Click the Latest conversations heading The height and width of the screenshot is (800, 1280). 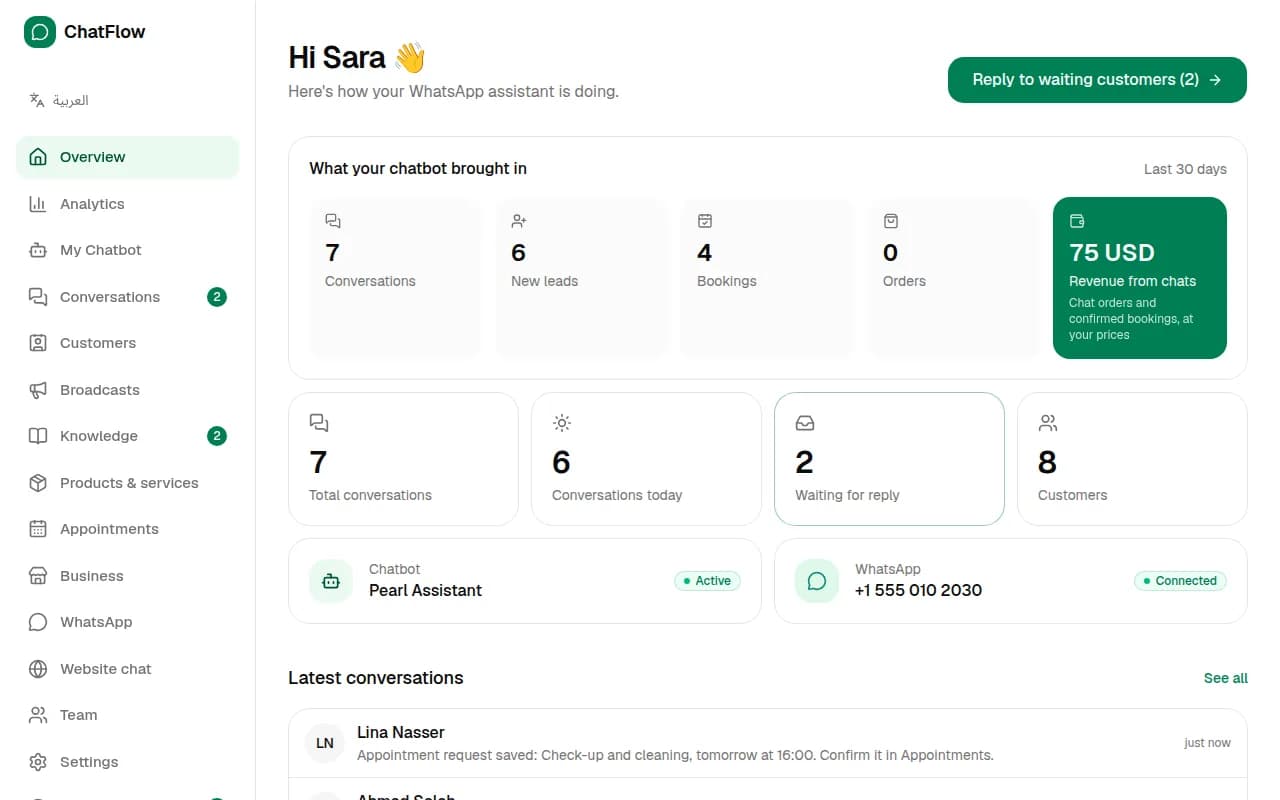[376, 678]
